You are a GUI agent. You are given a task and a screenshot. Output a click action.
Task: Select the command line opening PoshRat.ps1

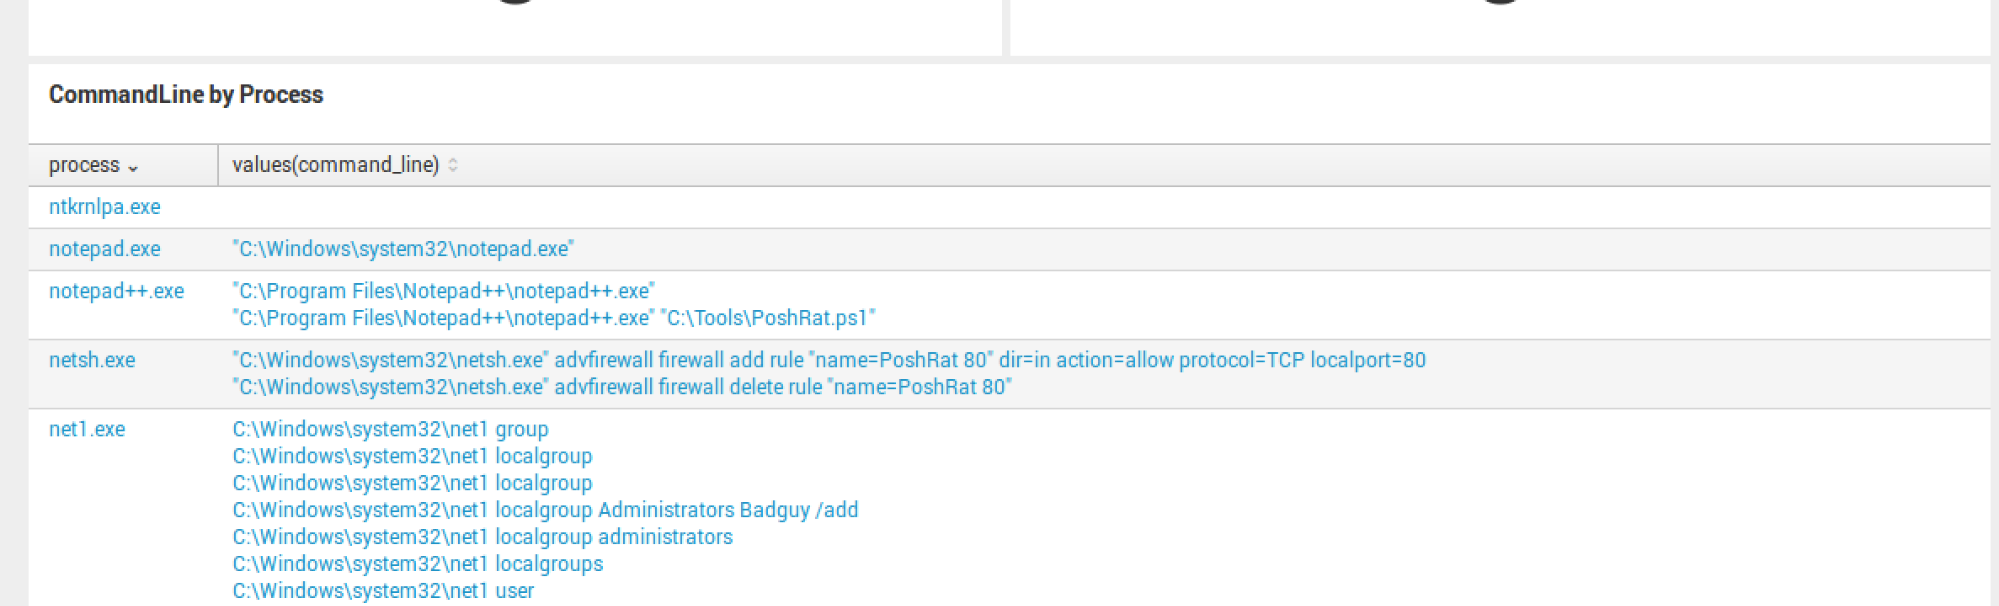point(553,318)
